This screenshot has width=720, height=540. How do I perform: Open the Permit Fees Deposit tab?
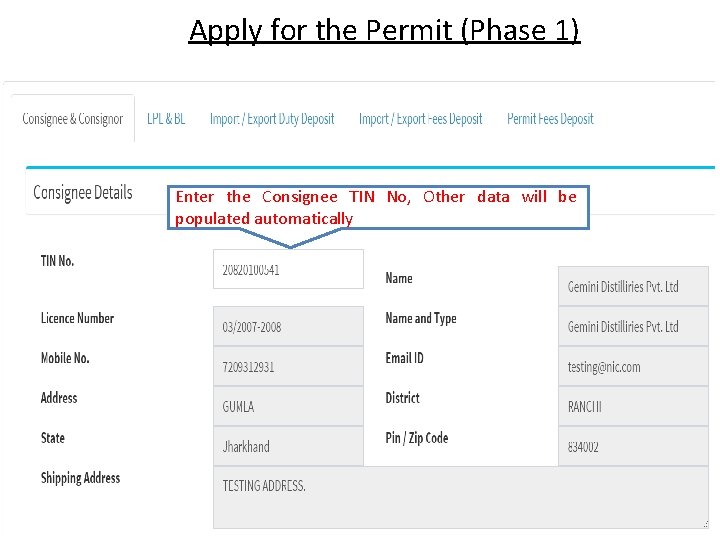click(x=550, y=119)
